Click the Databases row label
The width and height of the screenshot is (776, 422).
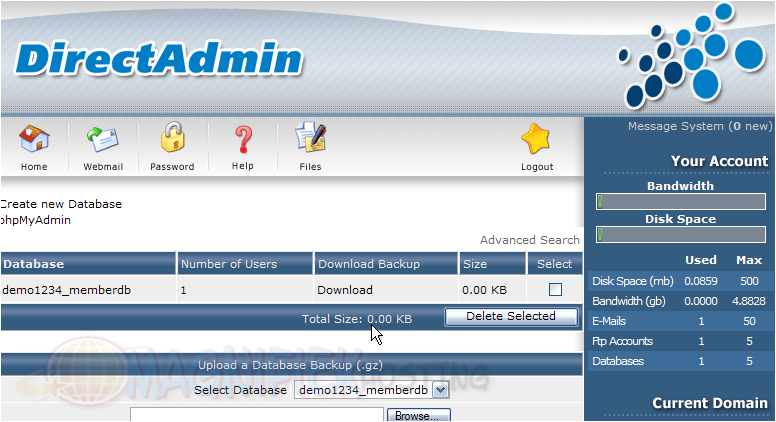tap(618, 361)
